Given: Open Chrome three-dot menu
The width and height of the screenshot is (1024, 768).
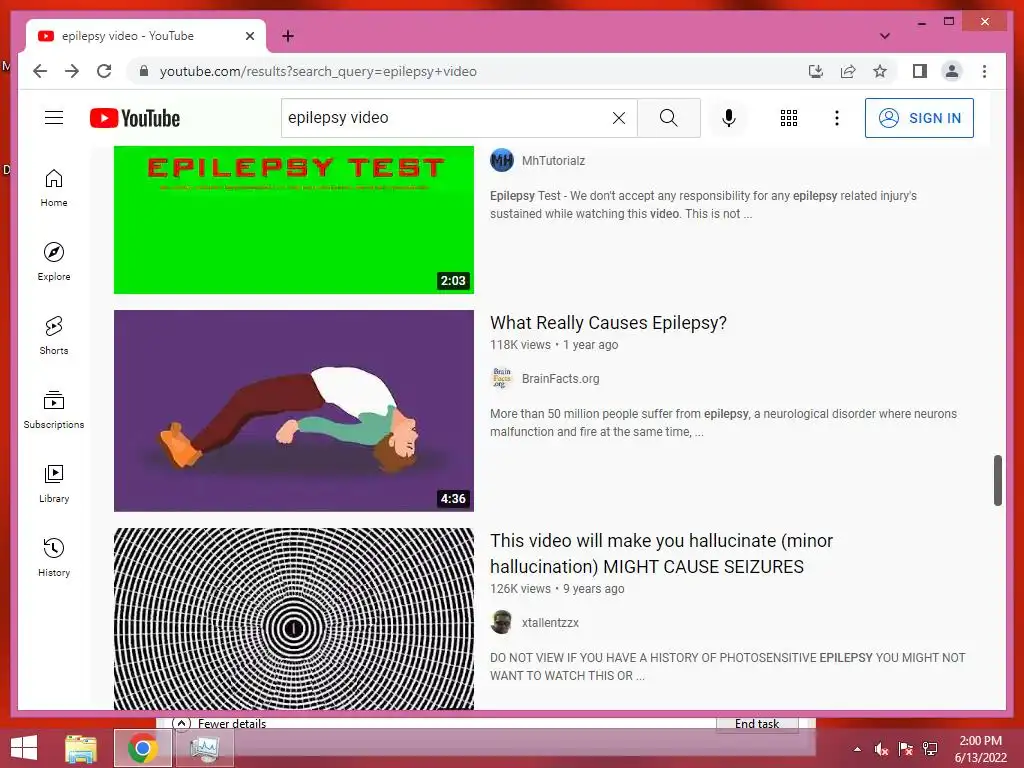Looking at the screenshot, I should [x=984, y=71].
